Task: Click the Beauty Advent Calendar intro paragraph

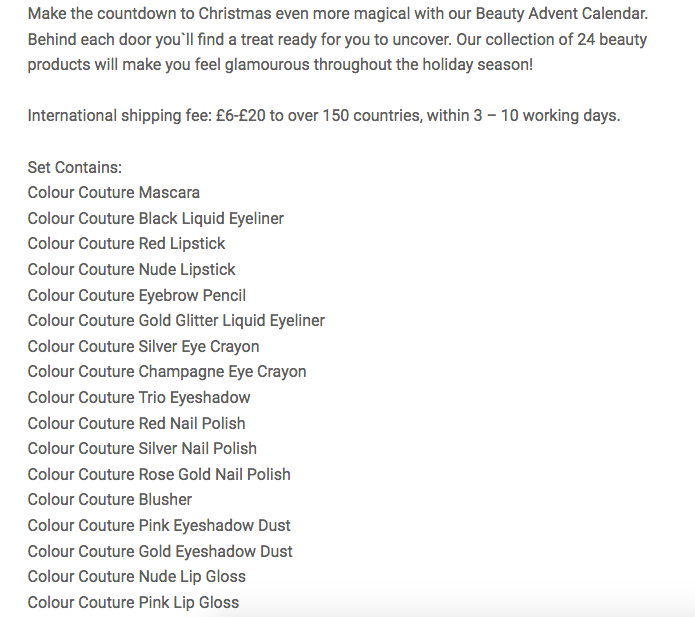Action: coord(338,40)
